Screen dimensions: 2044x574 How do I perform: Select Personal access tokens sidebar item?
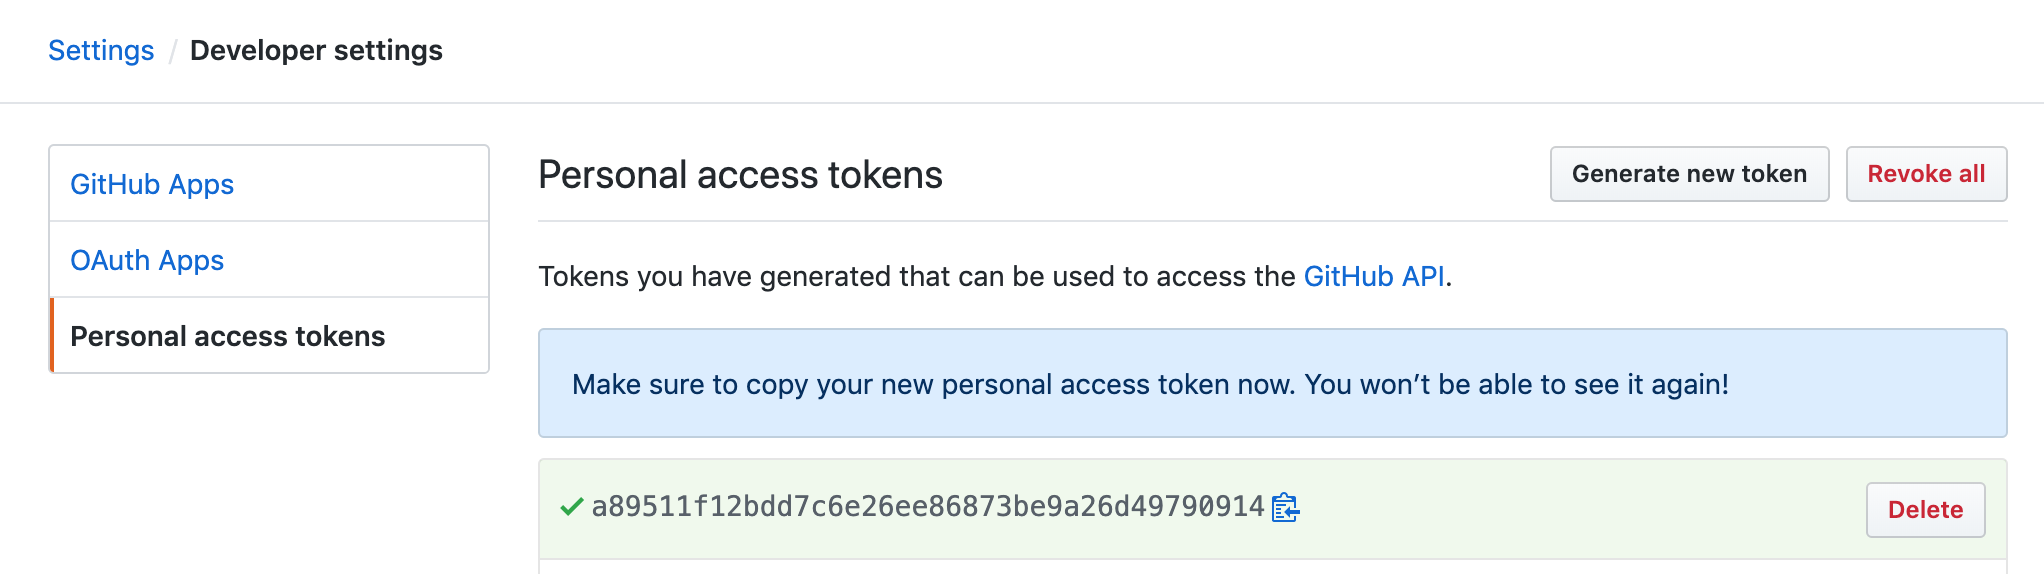pyautogui.click(x=228, y=336)
